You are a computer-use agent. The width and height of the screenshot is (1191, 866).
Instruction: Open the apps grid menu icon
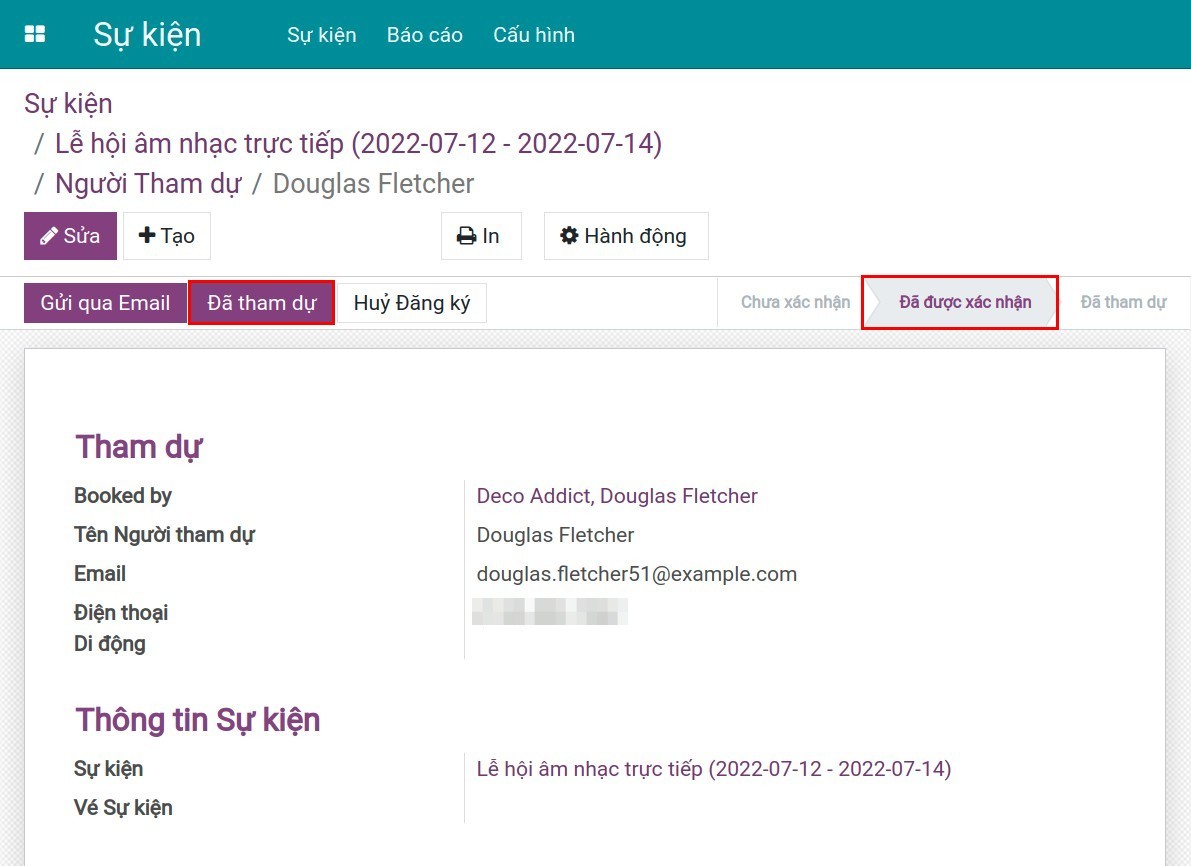(35, 35)
